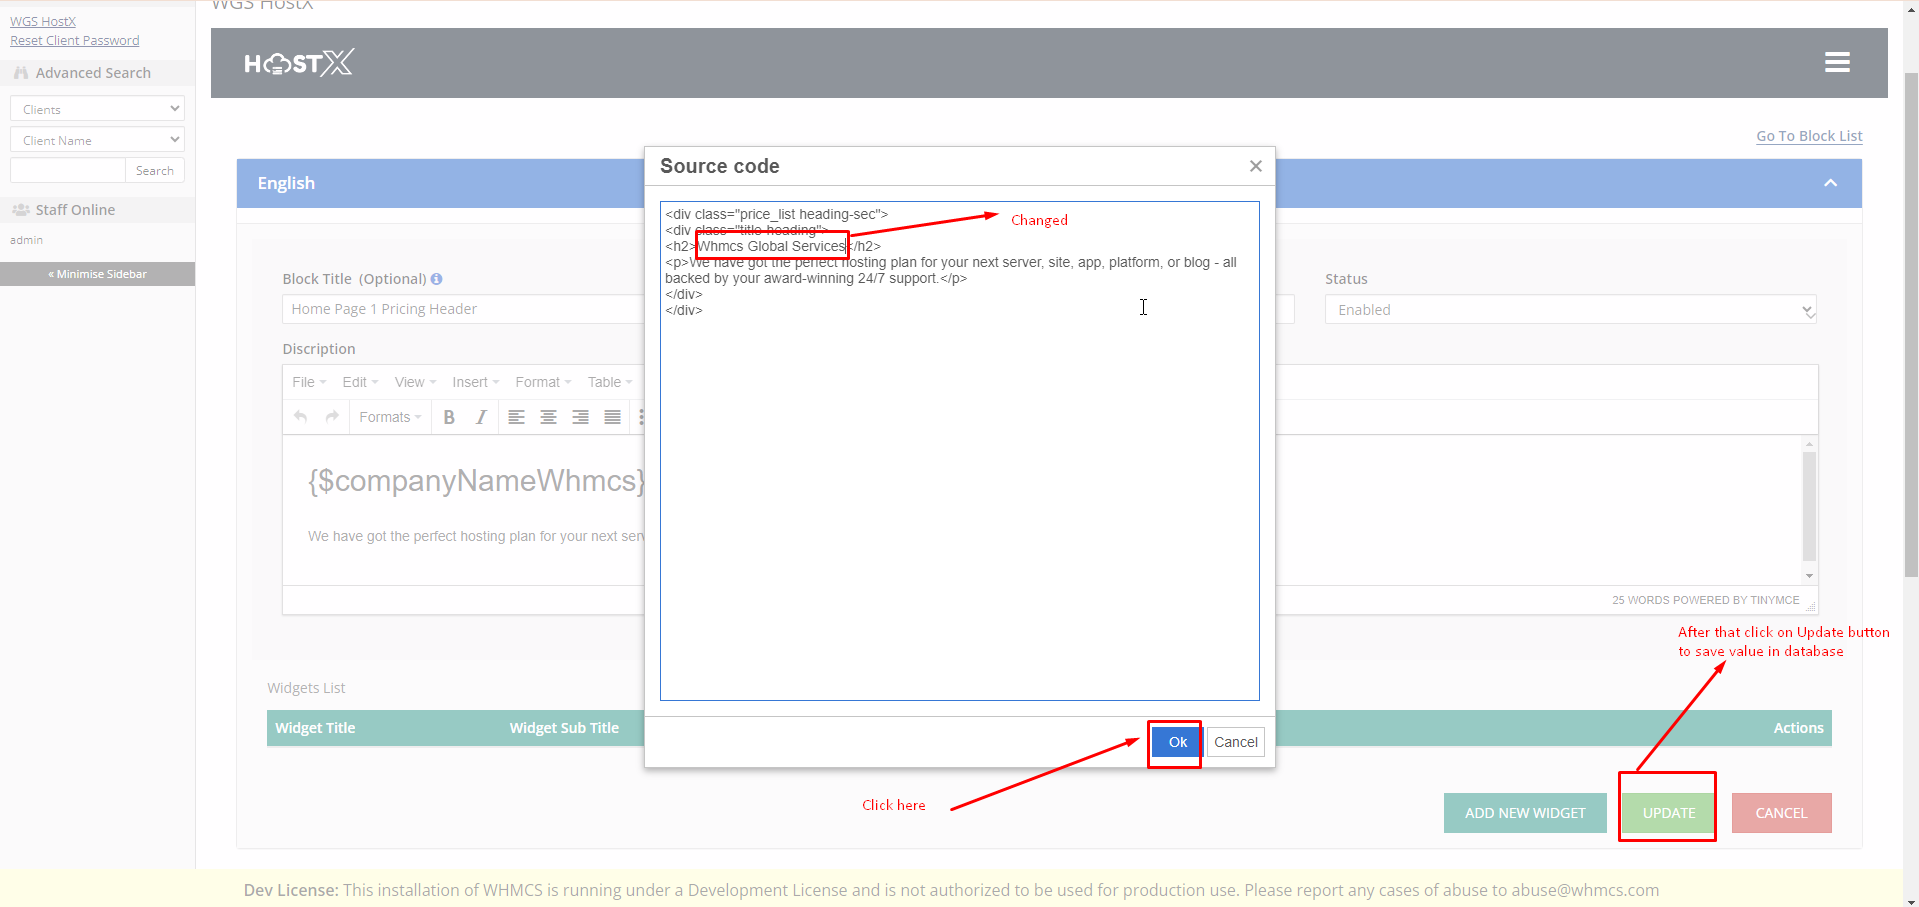Open the Insert menu in editor
Screen dimensions: 1919x907
[x=475, y=382]
